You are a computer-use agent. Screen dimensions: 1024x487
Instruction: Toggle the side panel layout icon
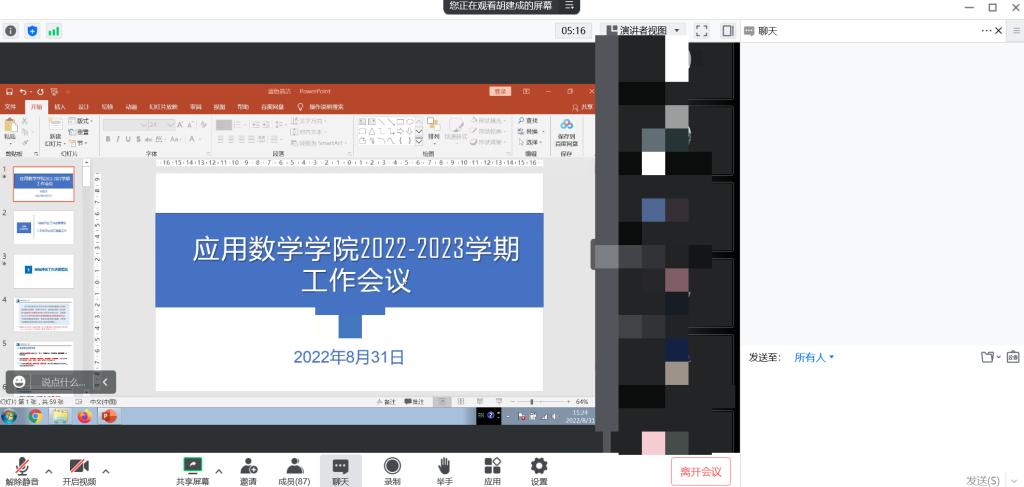727,31
